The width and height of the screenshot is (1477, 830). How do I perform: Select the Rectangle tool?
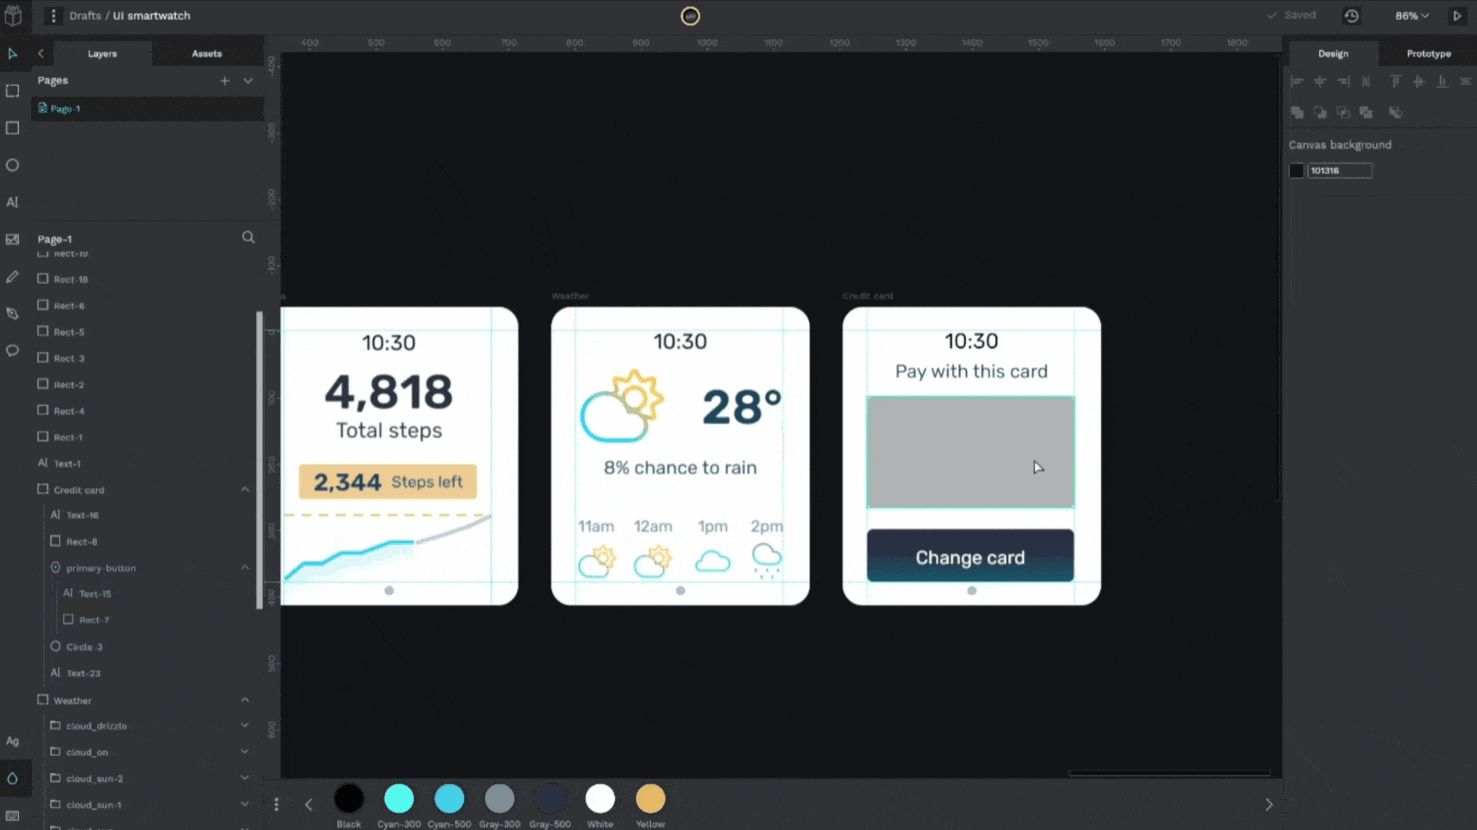(13, 128)
